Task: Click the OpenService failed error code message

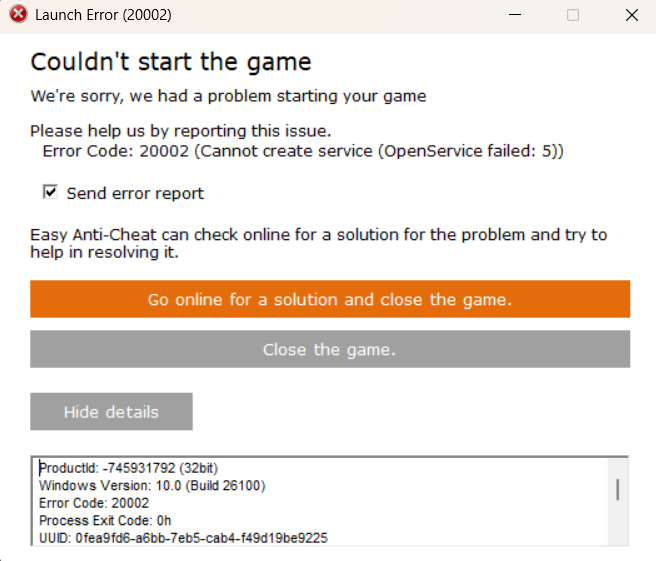Action: click(303, 151)
